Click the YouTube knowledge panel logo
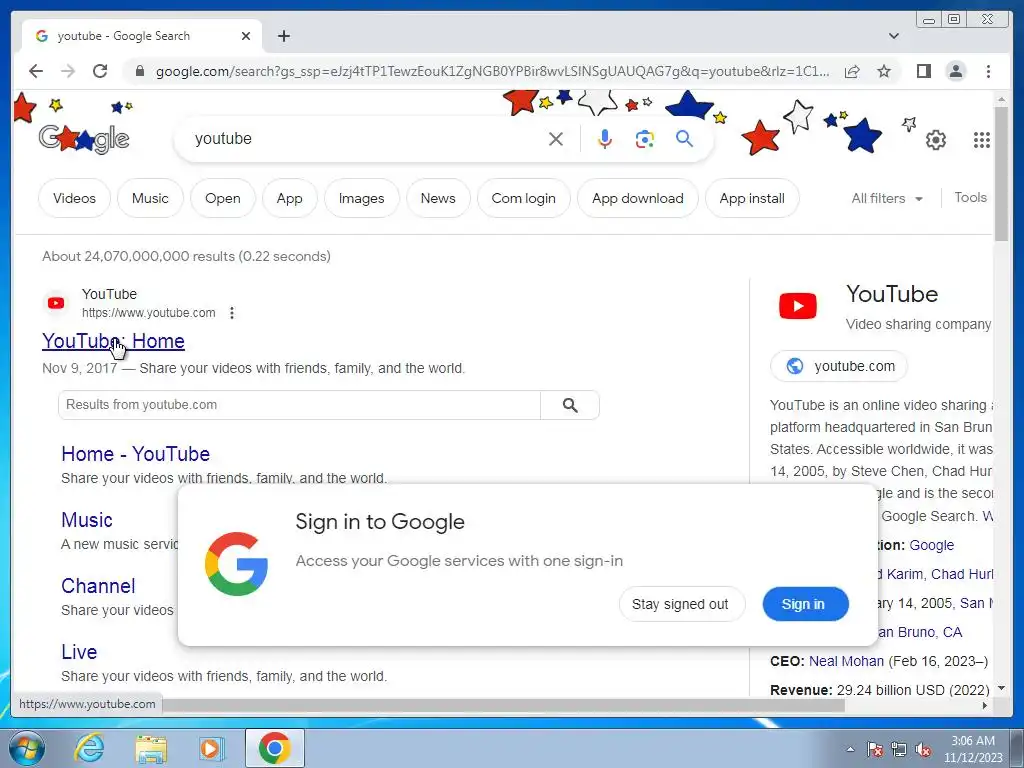Viewport: 1024px width, 768px height. [x=798, y=306]
